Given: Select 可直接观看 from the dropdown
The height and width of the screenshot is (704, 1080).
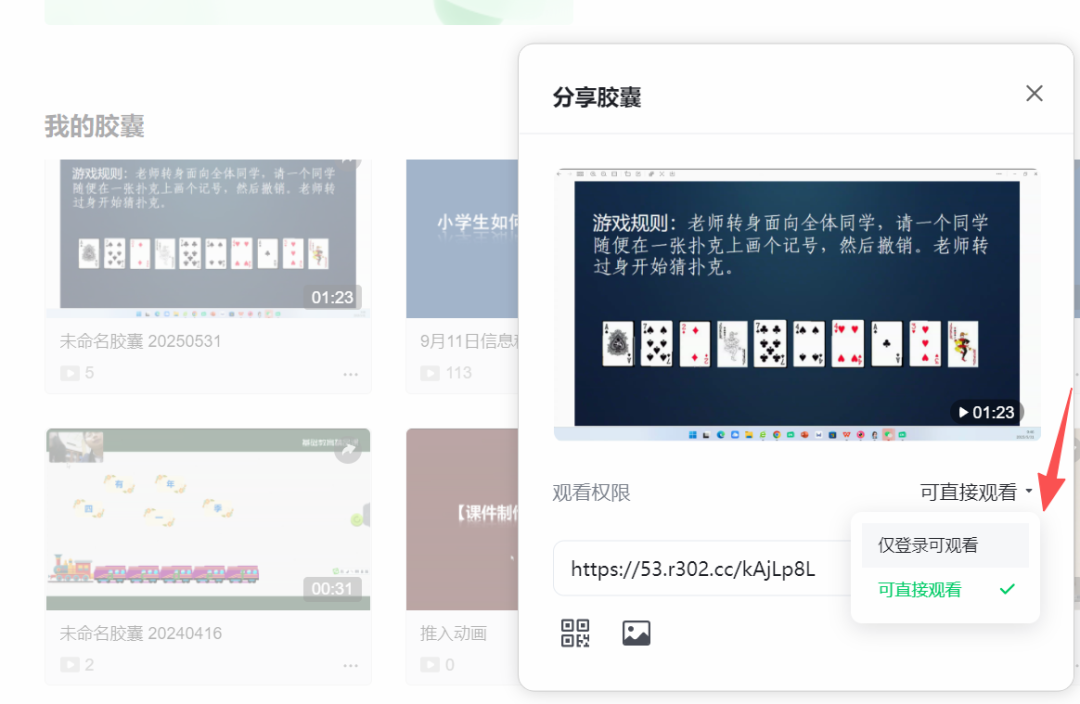Looking at the screenshot, I should tap(918, 590).
